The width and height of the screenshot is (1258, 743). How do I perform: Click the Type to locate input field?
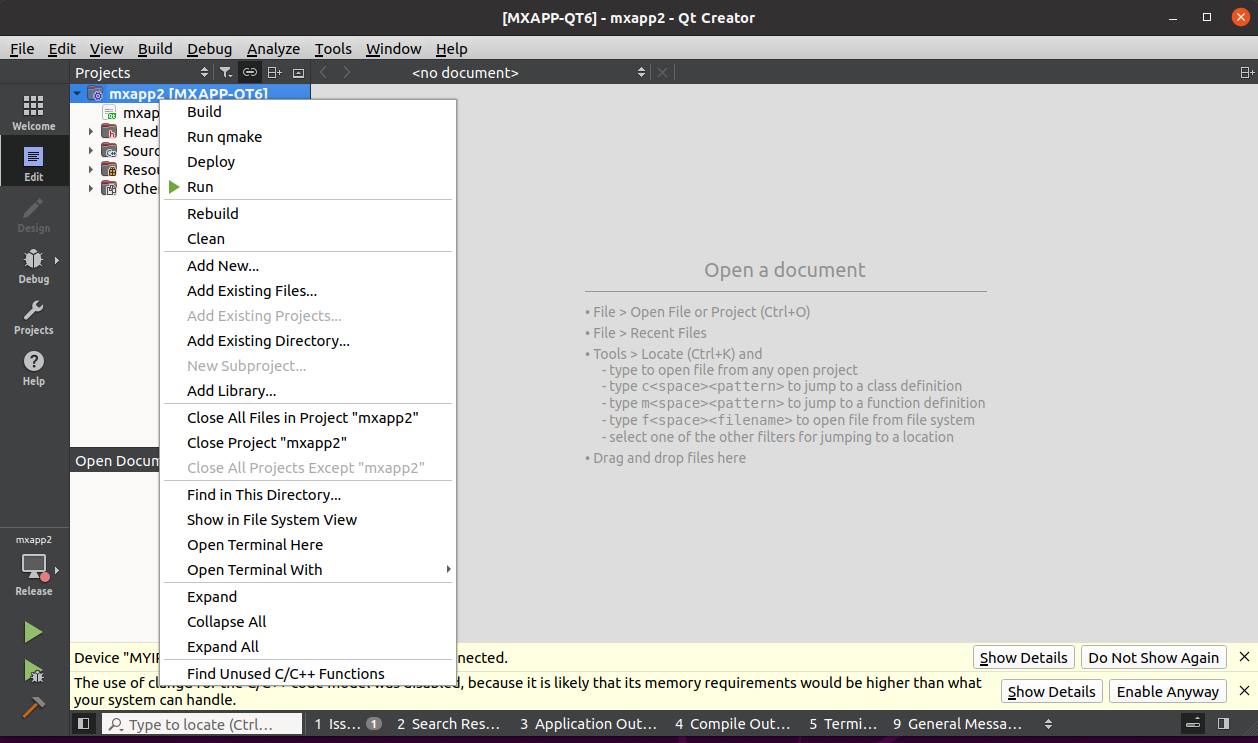[x=203, y=724]
